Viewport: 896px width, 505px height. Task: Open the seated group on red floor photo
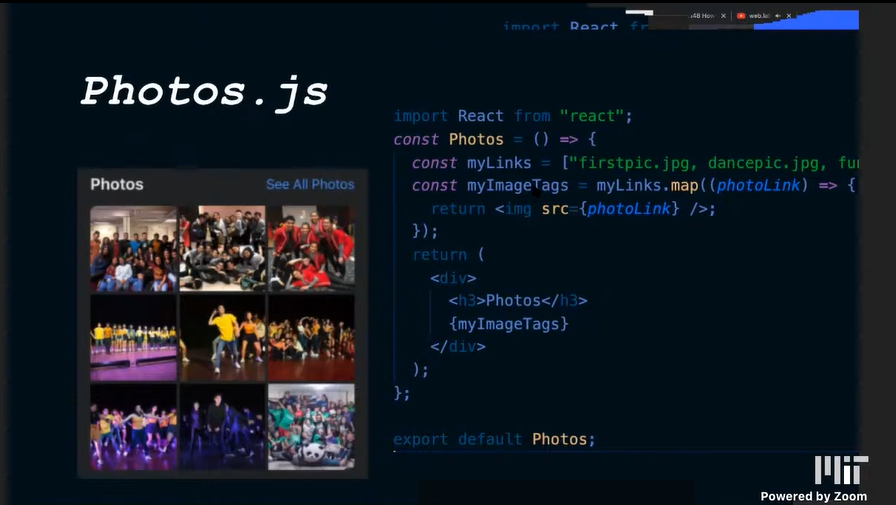coord(311,338)
